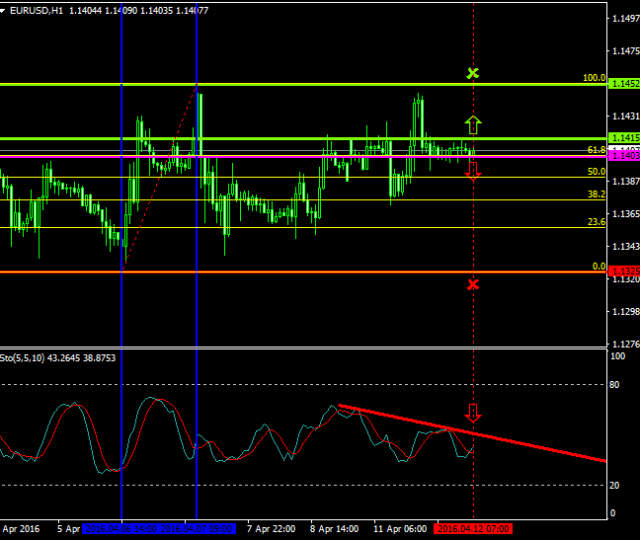The image size is (640, 540).
Task: Select the red down arrow on the price chart
Action: click(473, 171)
